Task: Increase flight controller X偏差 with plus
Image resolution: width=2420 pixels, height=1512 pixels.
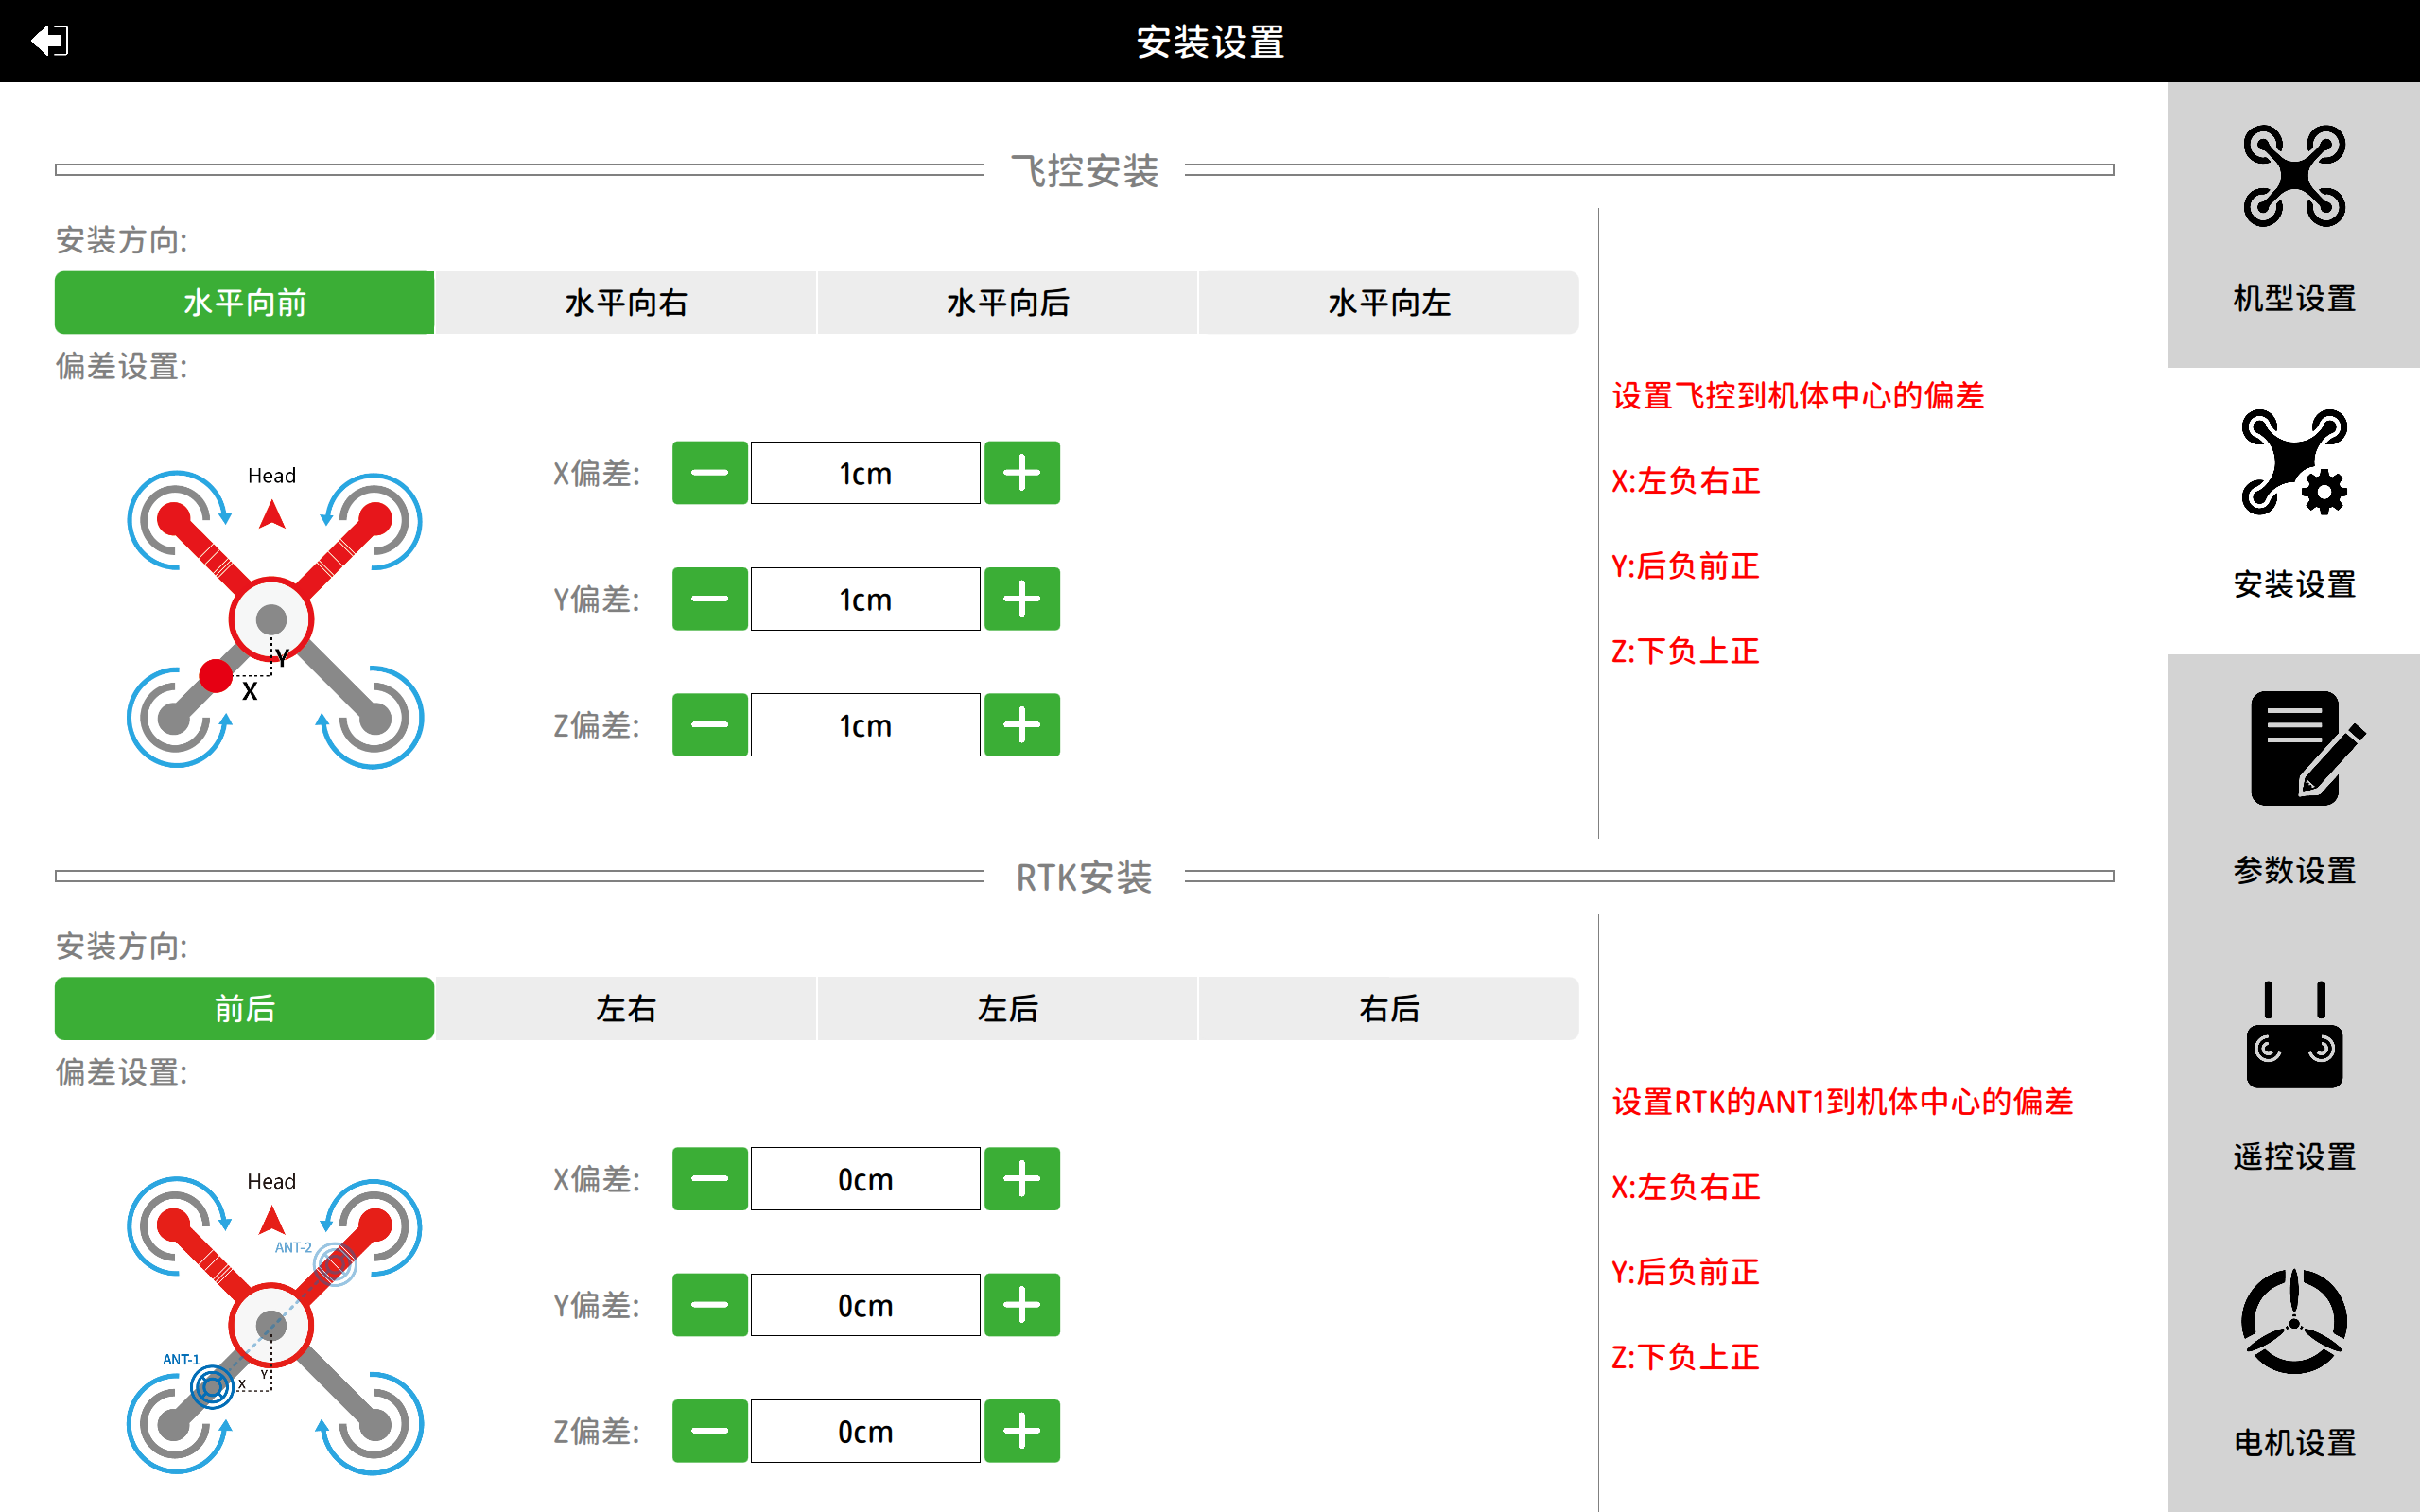Action: [1021, 473]
